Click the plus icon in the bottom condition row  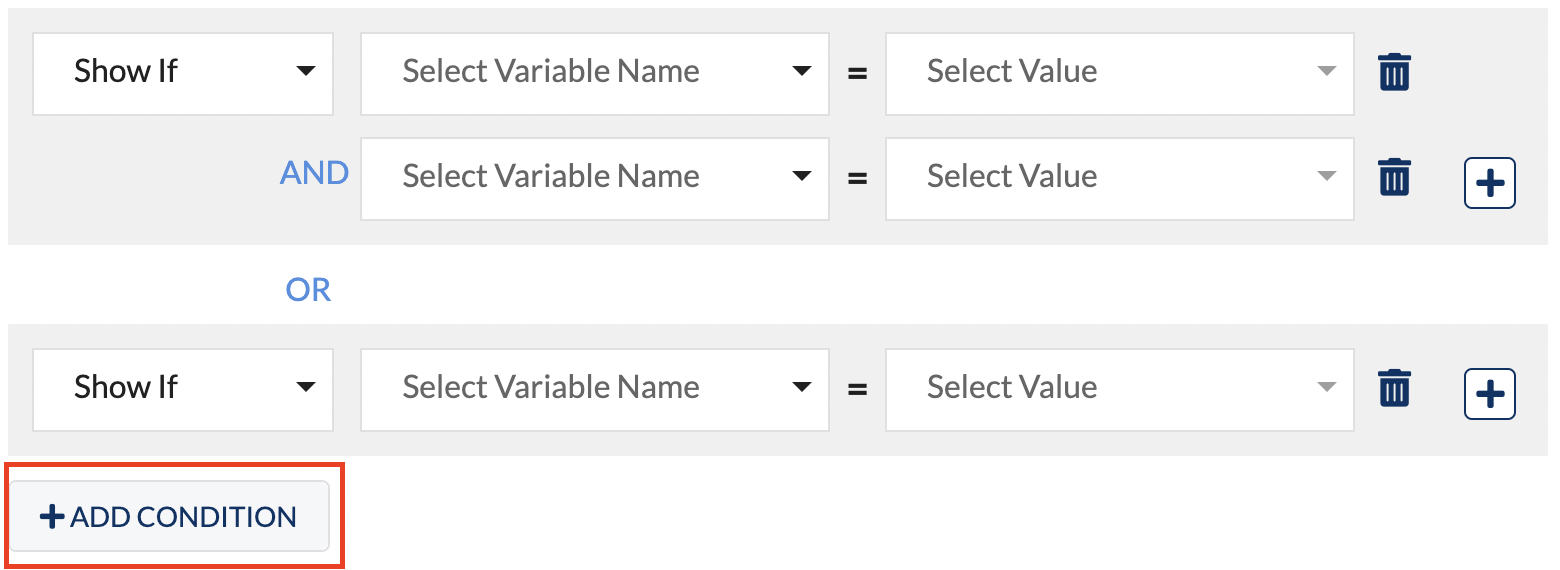click(x=1490, y=394)
